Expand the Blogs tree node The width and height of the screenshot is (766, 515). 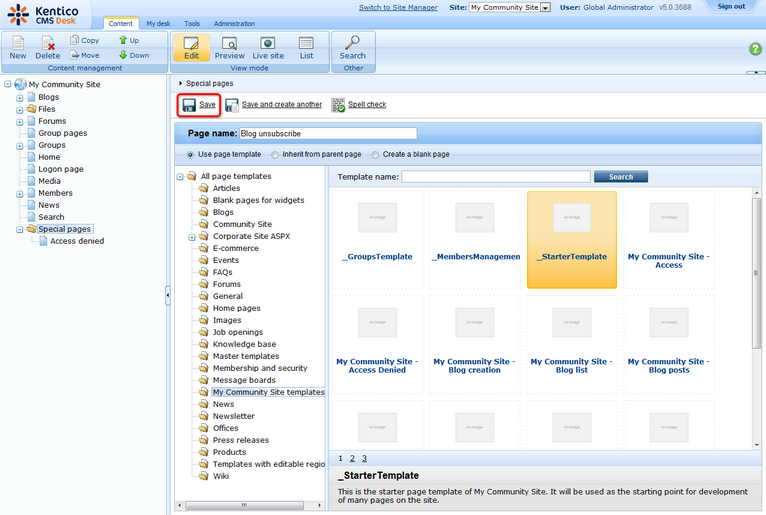(x=20, y=98)
